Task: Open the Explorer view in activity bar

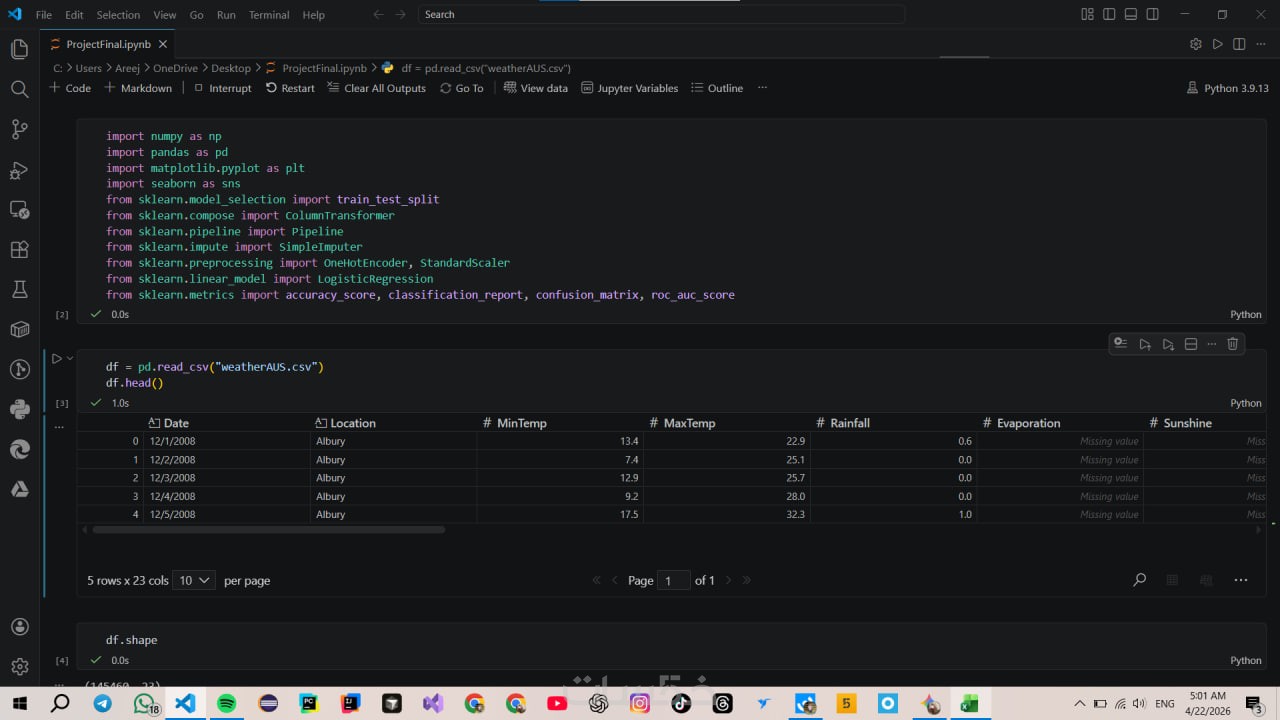Action: click(19, 49)
